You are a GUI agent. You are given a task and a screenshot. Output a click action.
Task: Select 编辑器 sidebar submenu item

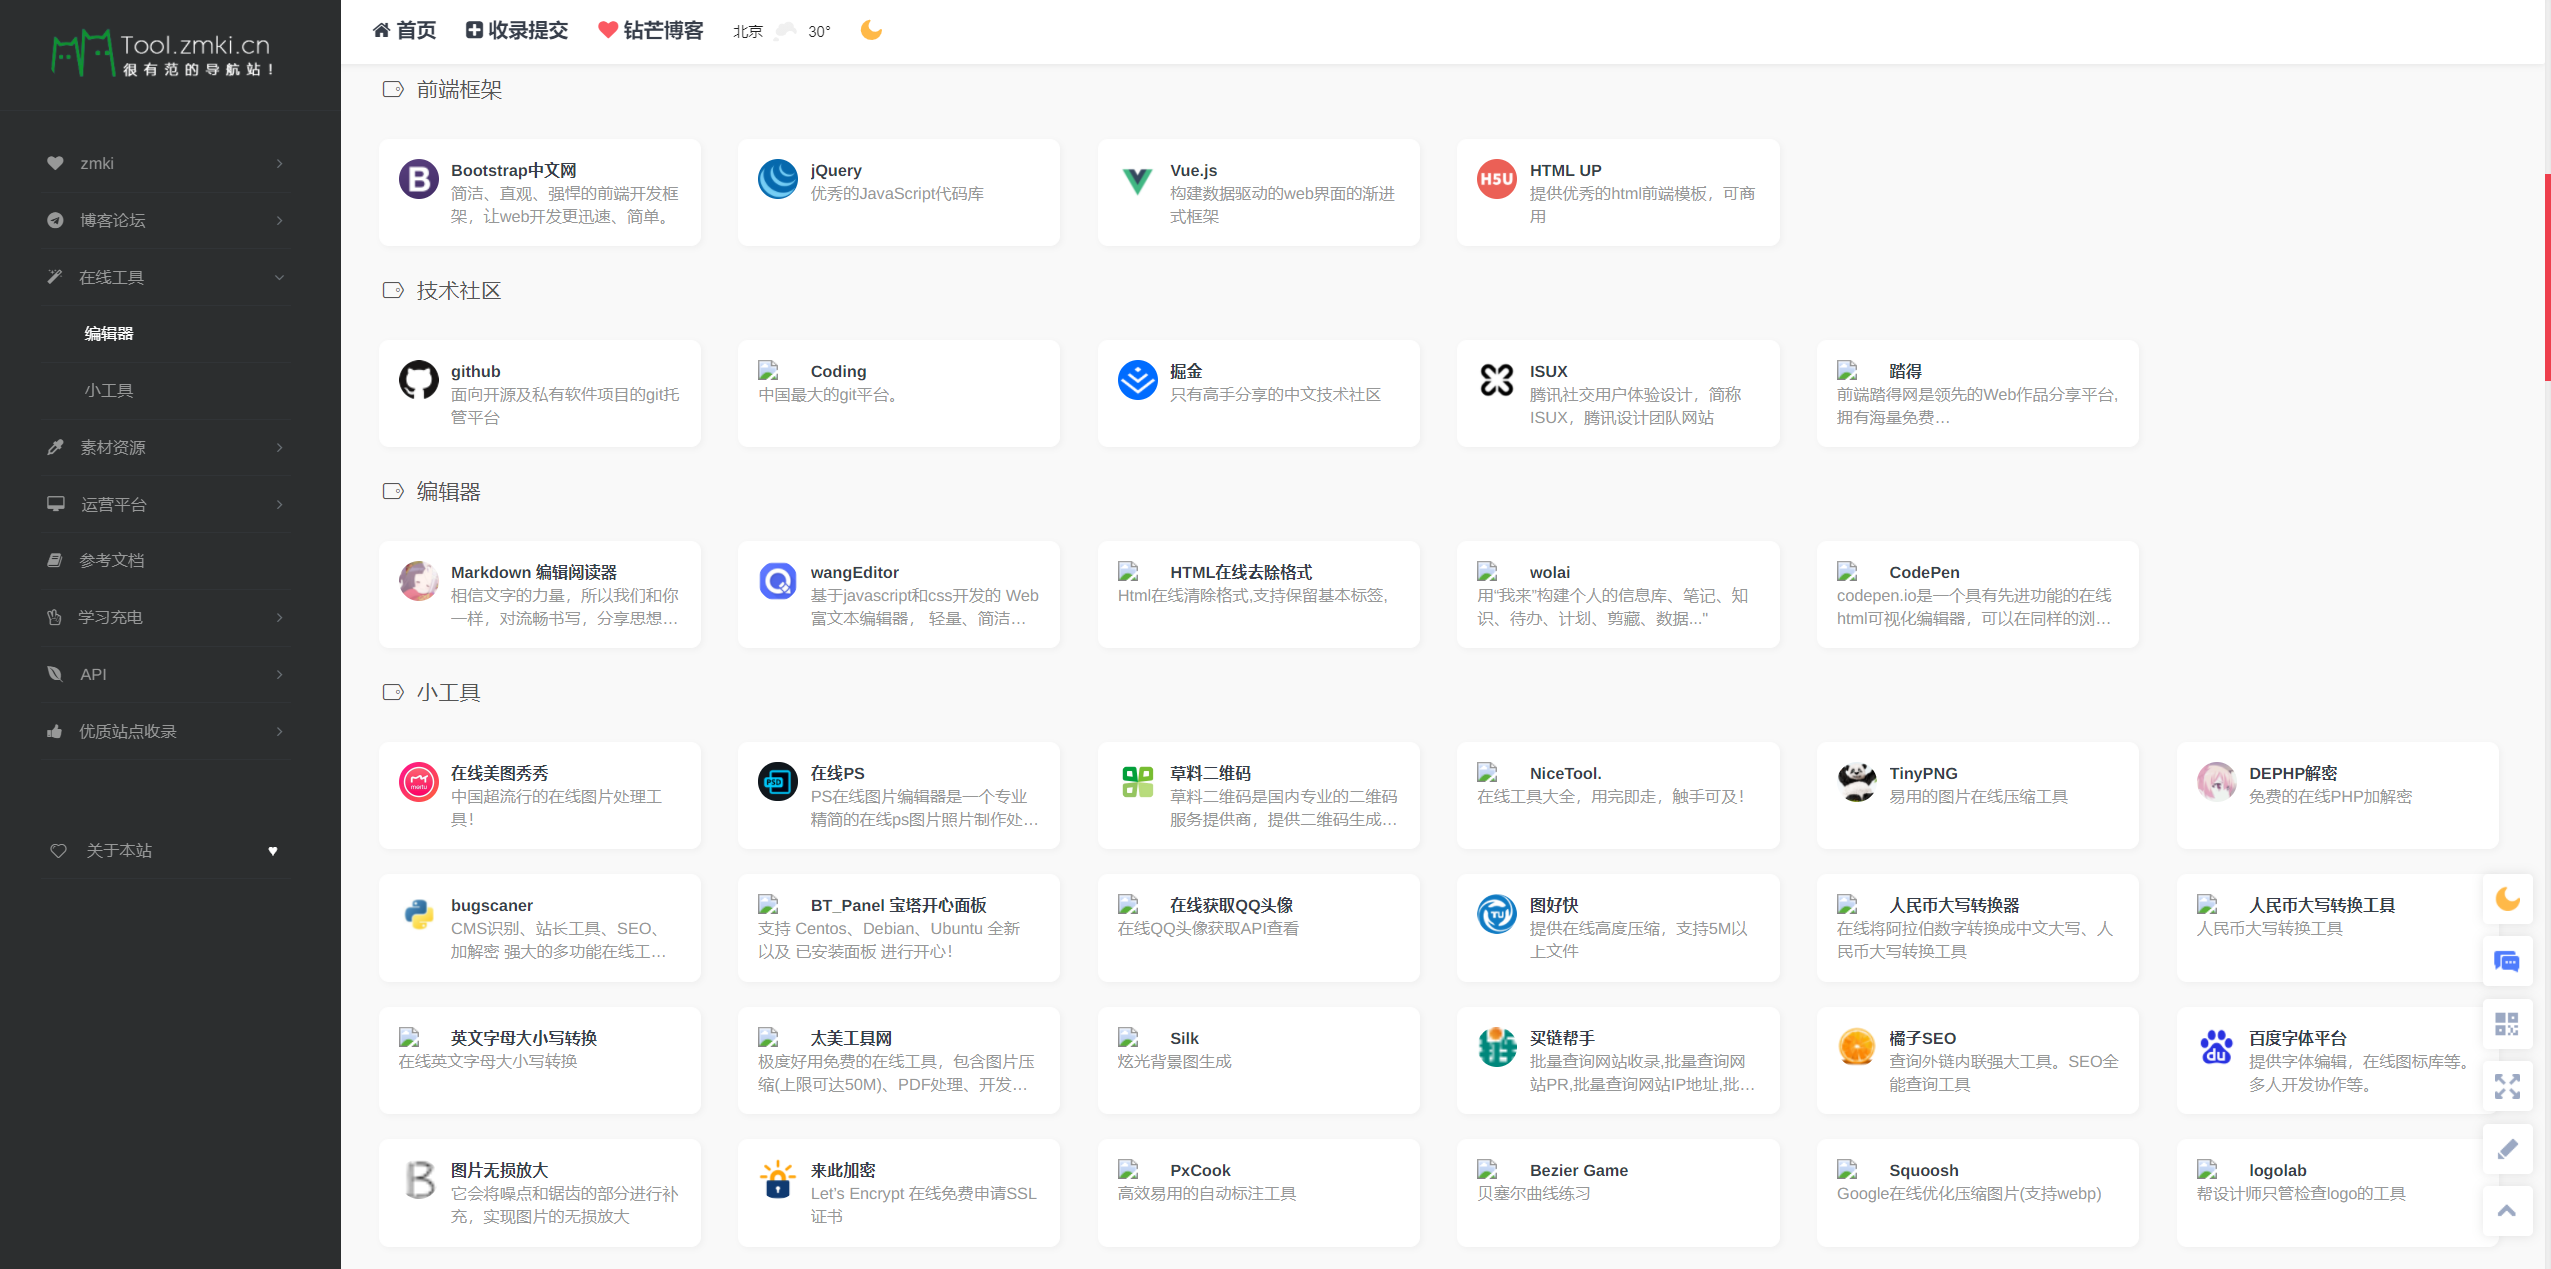coord(109,334)
